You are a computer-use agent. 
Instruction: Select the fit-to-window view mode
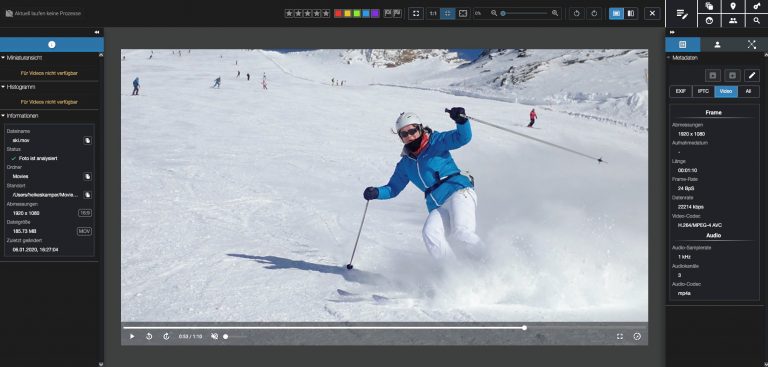point(448,14)
